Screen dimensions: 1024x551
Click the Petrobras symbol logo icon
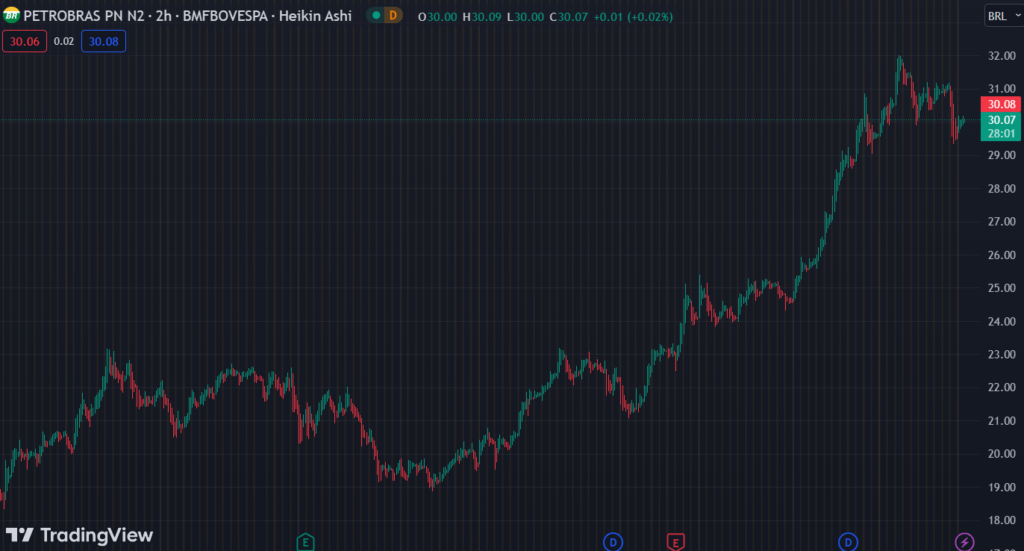pos(11,16)
